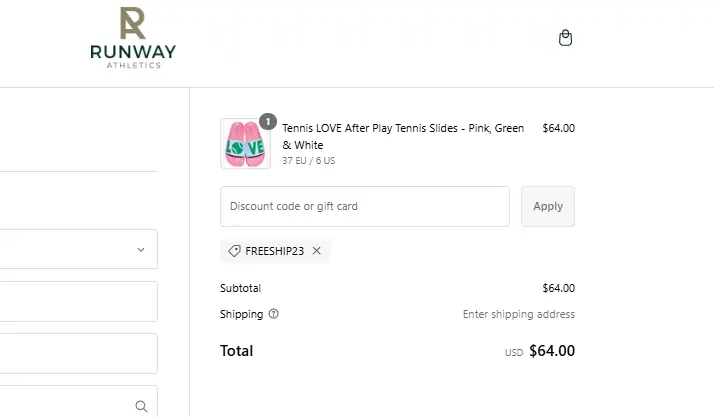Click the tag icon beside FREESHIP23
The height and width of the screenshot is (417, 714).
coord(235,251)
